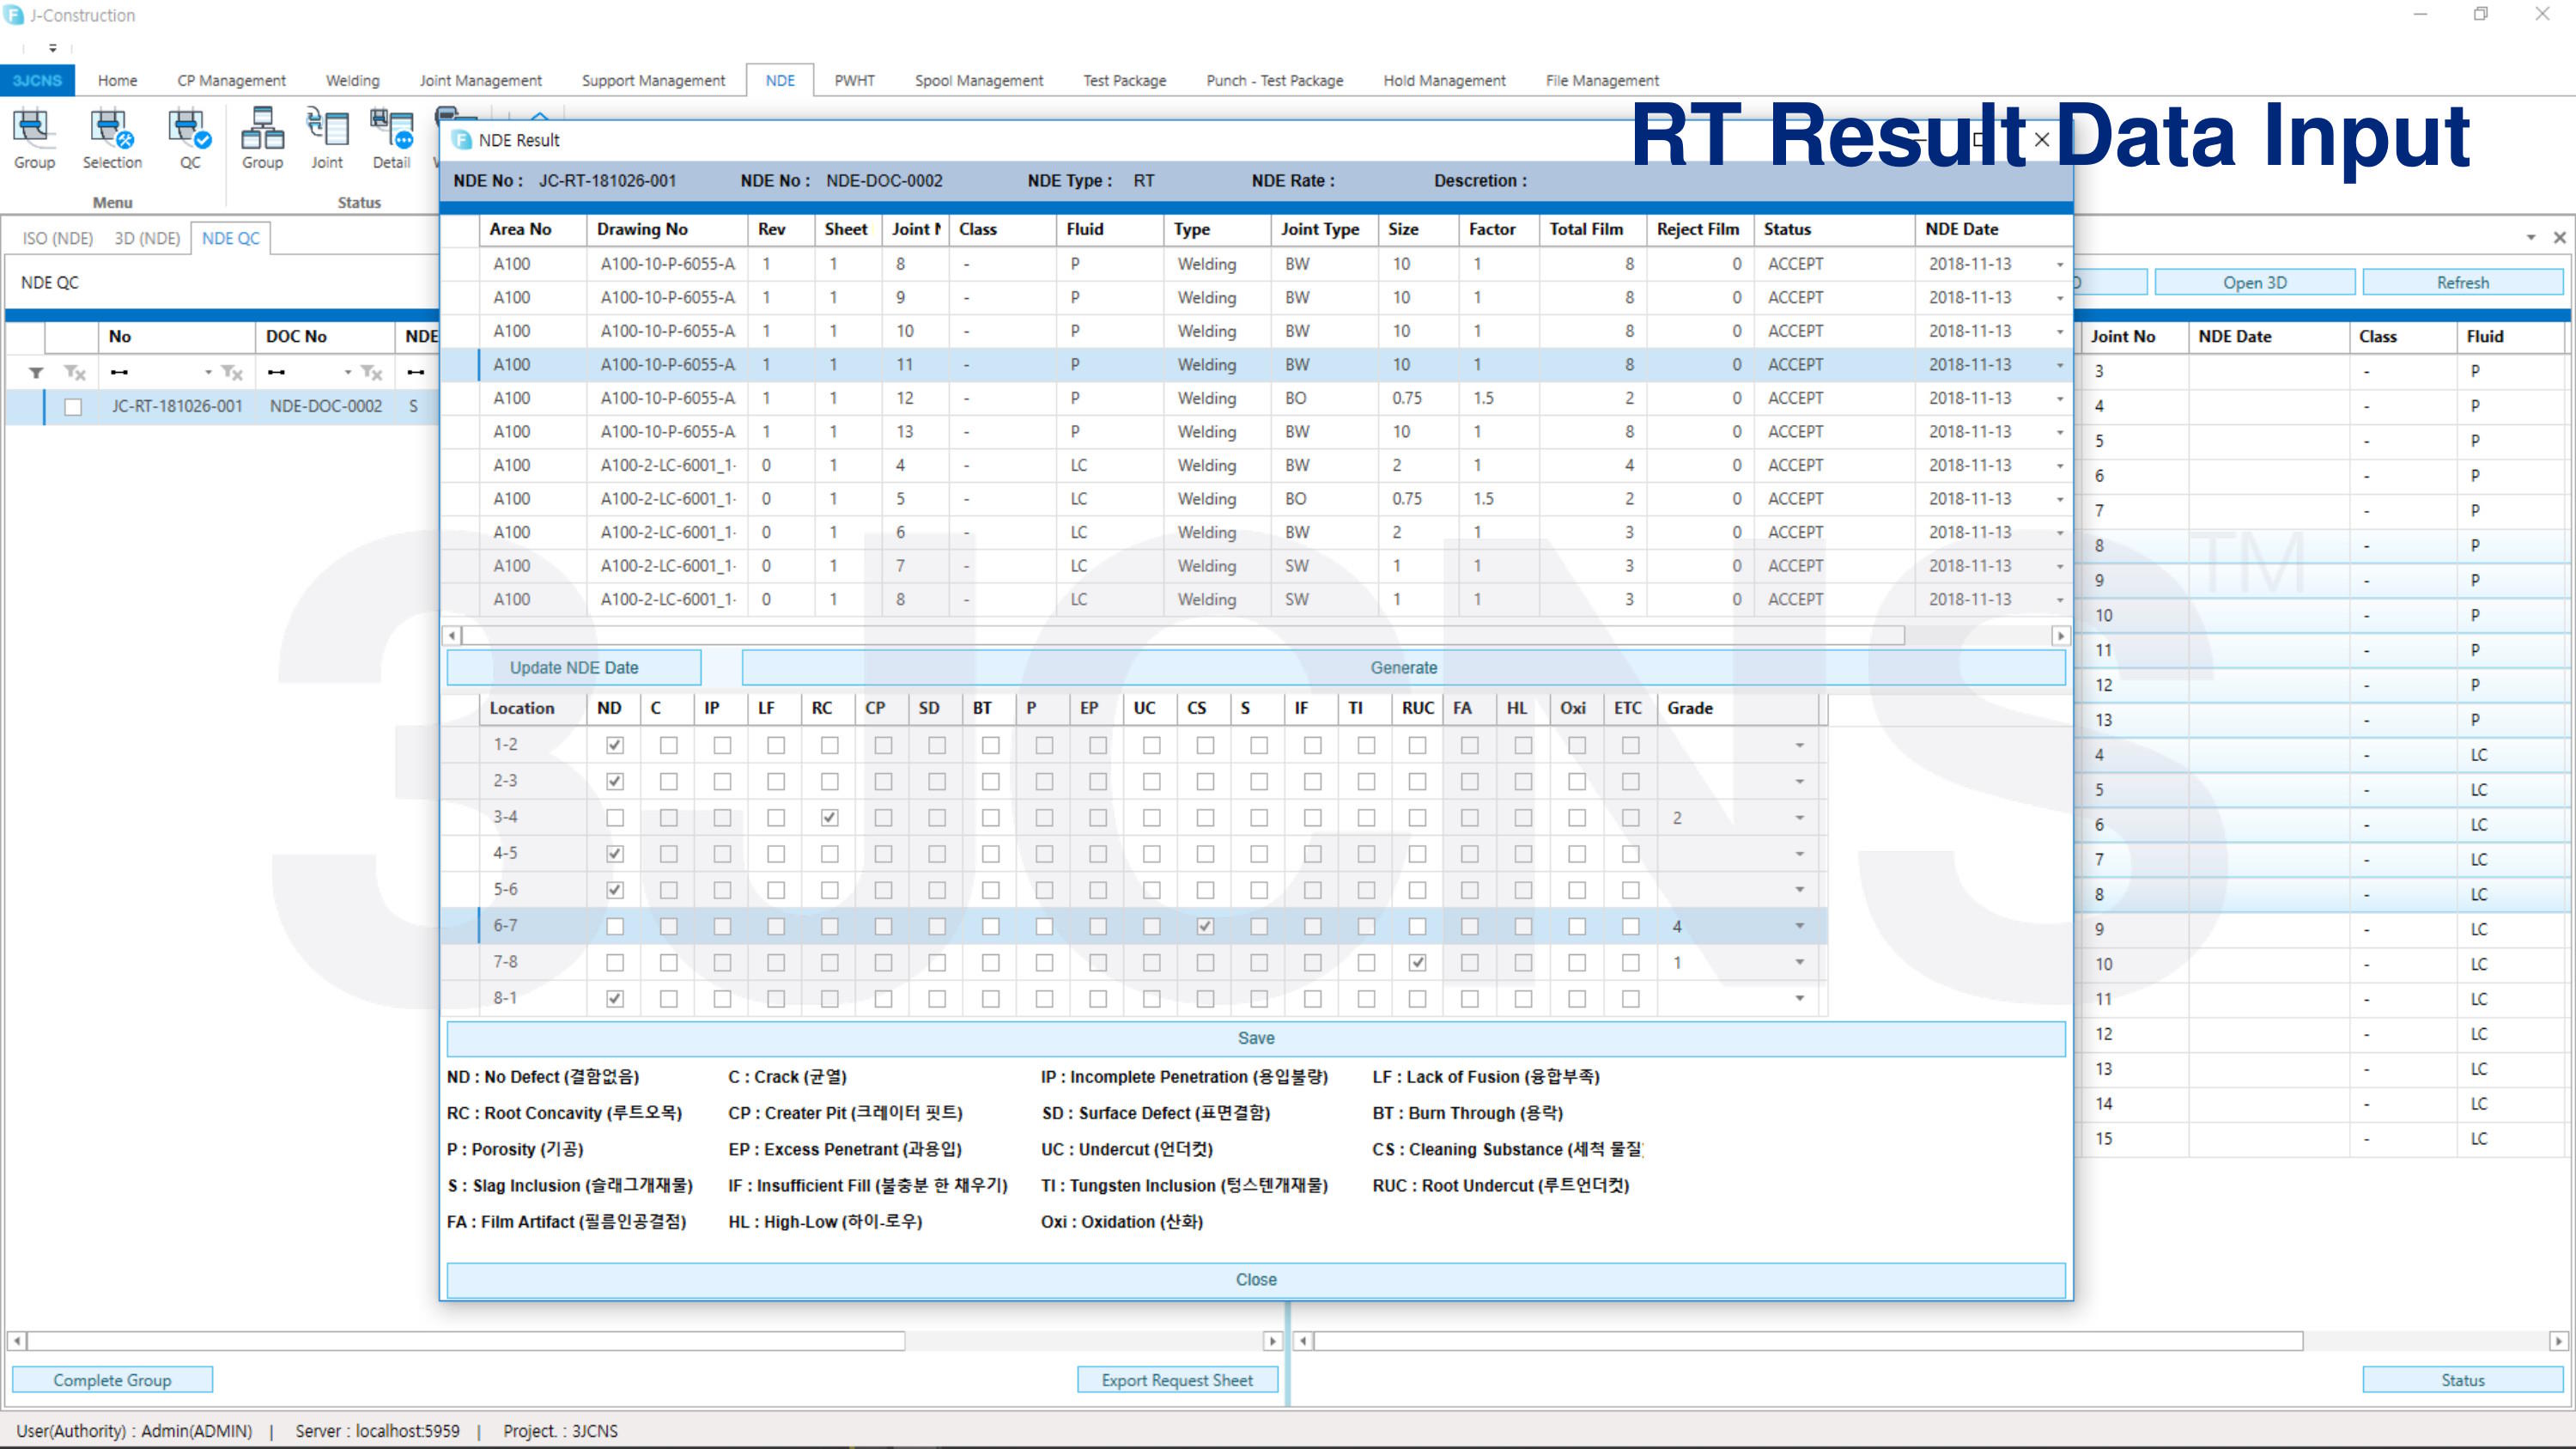
Task: Uncheck RC for location 3-4
Action: tap(829, 818)
